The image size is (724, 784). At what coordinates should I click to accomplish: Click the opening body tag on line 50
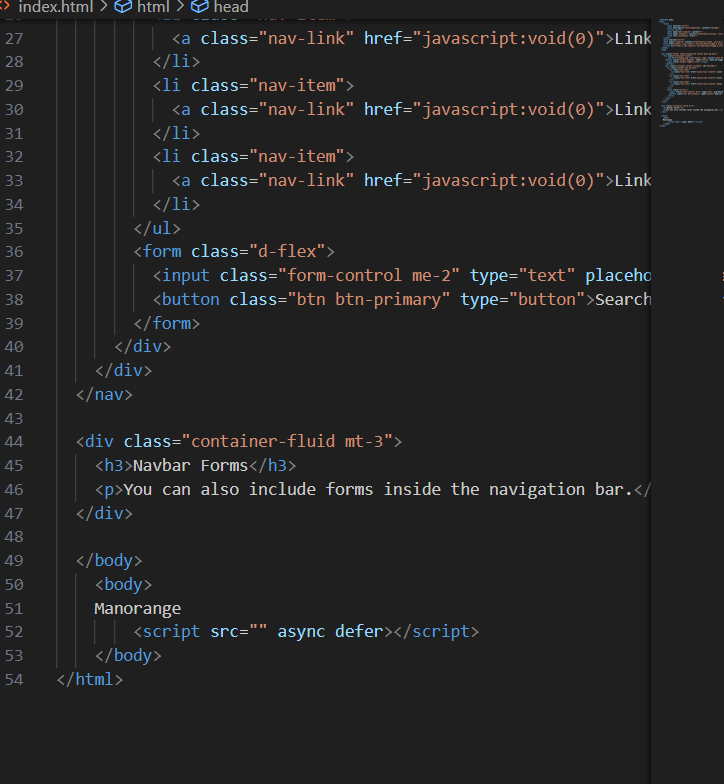(x=123, y=584)
